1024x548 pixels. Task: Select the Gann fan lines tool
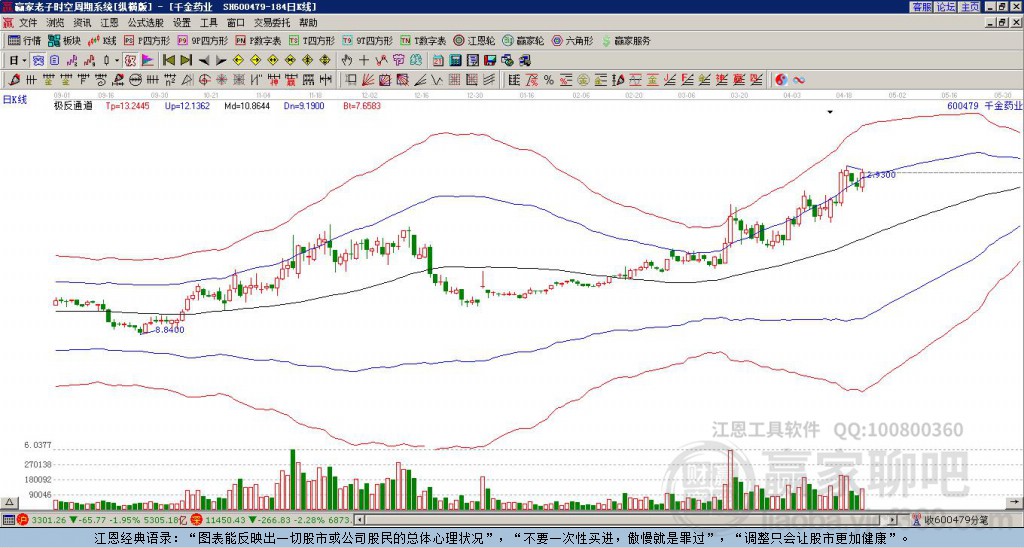click(368, 80)
